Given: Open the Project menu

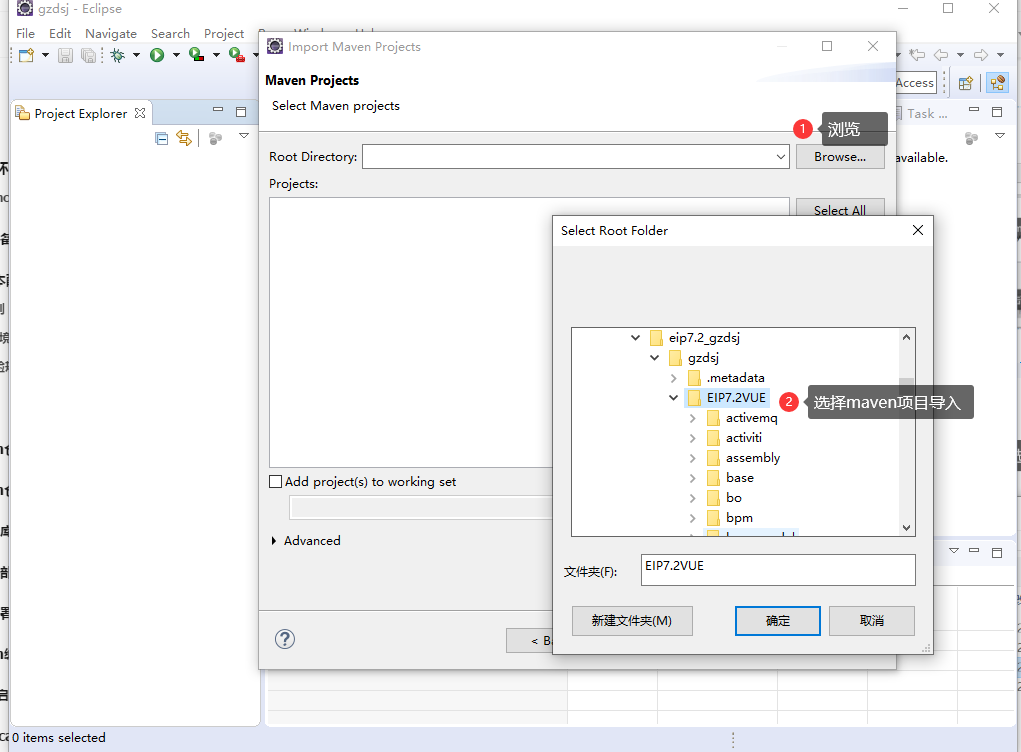Looking at the screenshot, I should click(223, 34).
